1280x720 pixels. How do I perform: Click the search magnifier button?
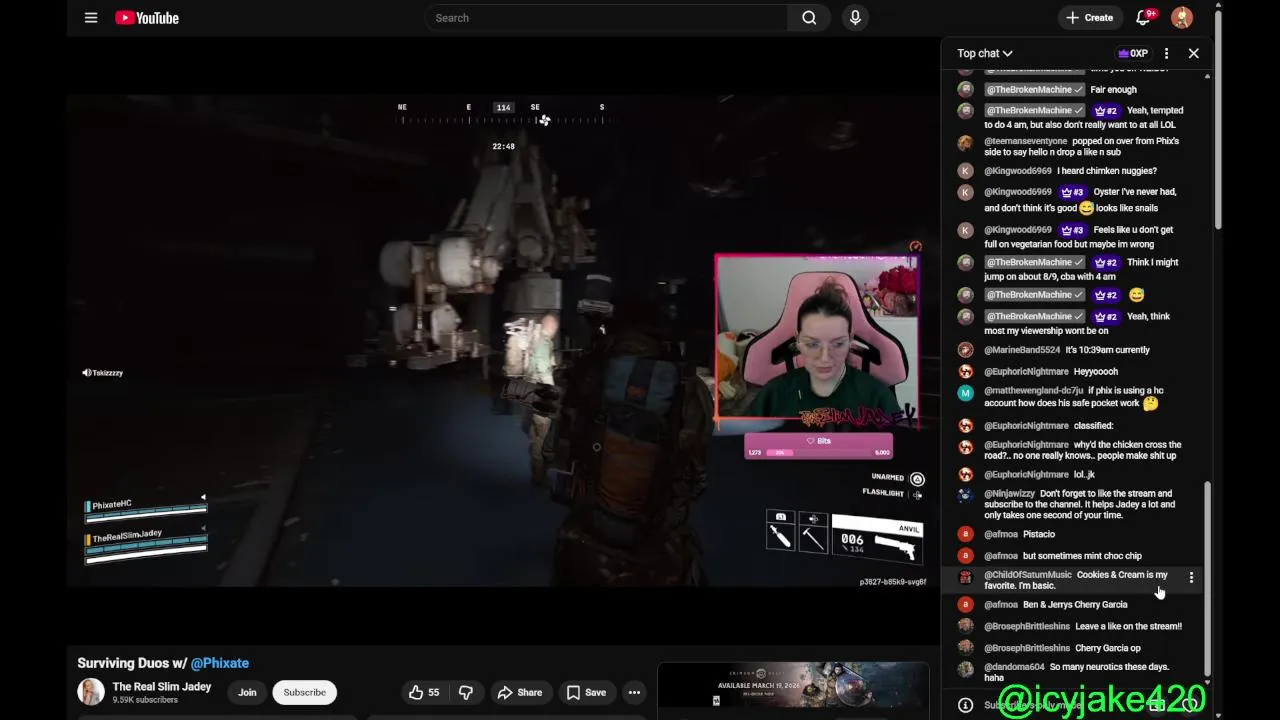(x=809, y=17)
